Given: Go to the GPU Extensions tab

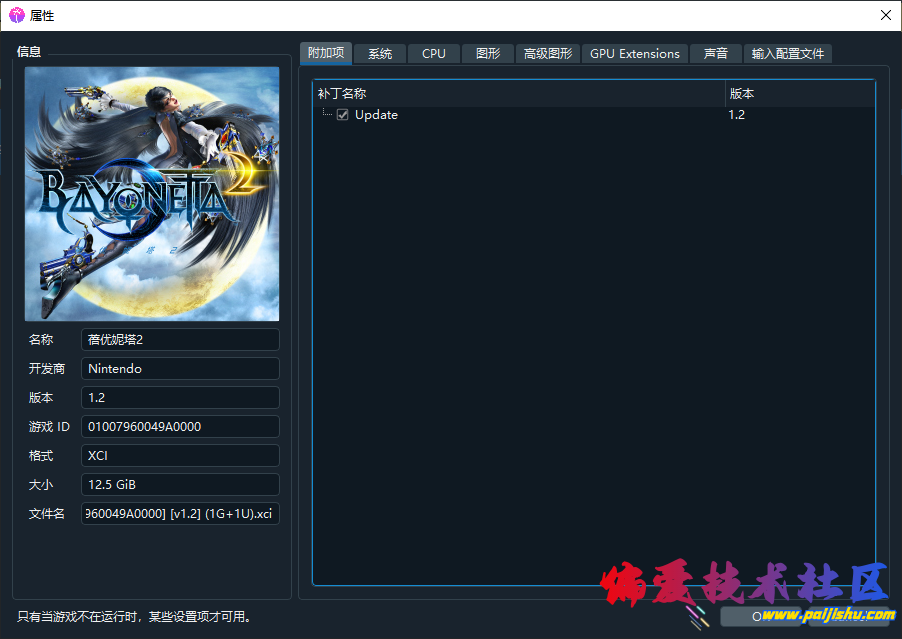Looking at the screenshot, I should pyautogui.click(x=635, y=54).
